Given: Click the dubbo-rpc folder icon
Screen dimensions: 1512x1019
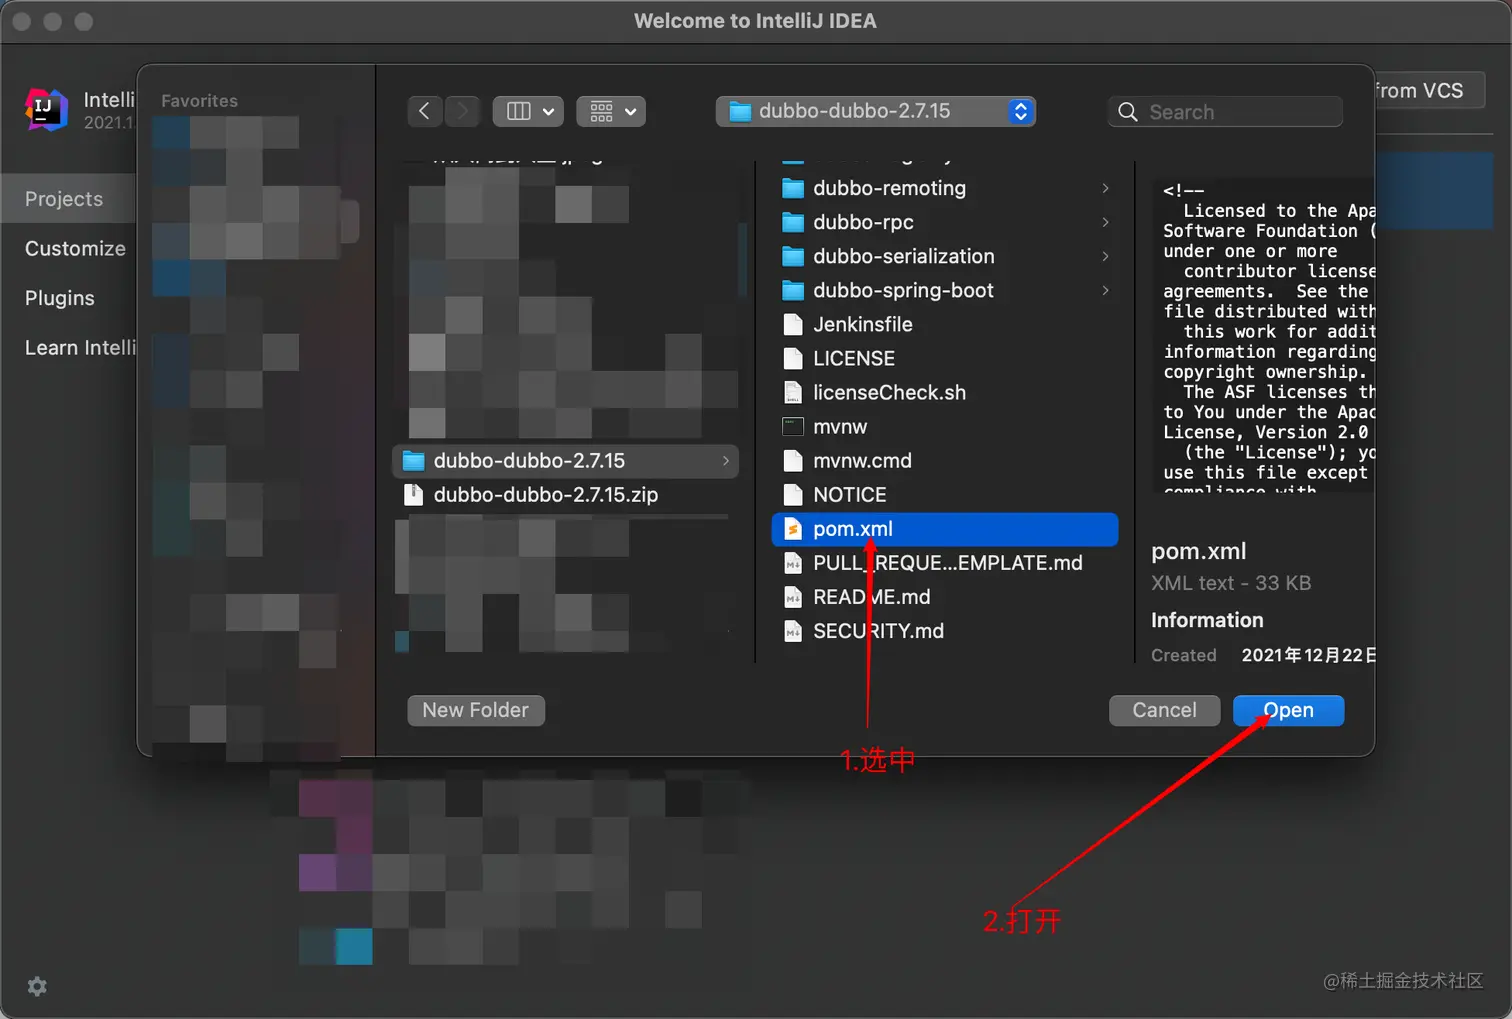Looking at the screenshot, I should (x=793, y=222).
